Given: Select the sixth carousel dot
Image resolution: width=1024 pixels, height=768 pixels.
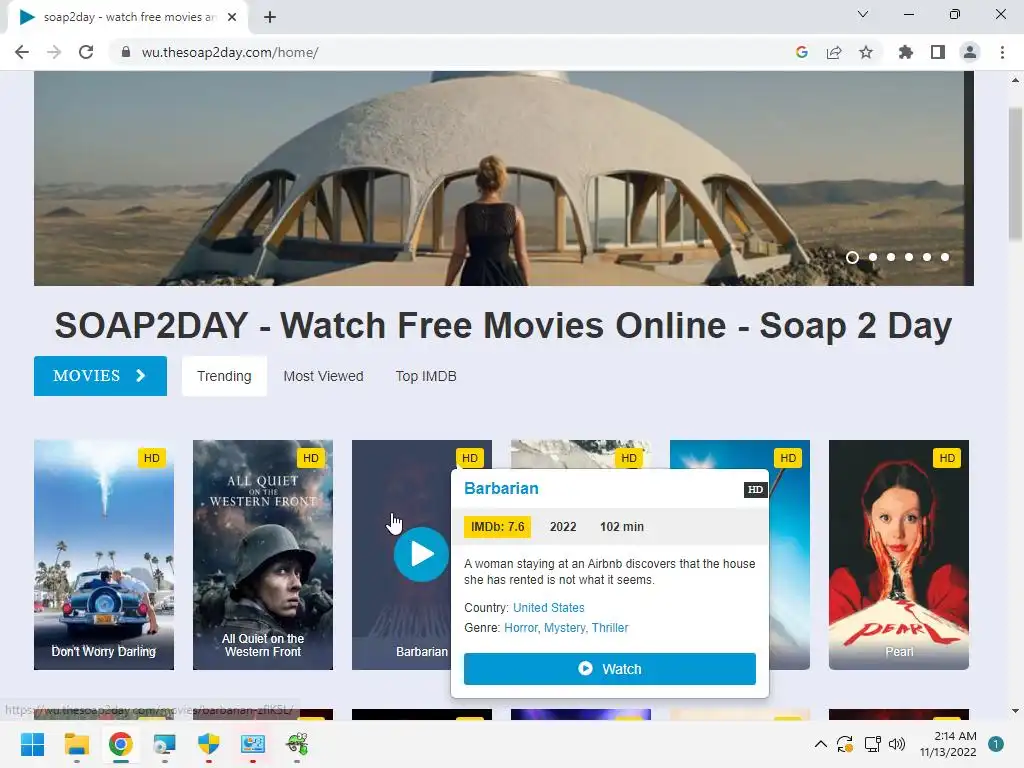Looking at the screenshot, I should [x=945, y=257].
